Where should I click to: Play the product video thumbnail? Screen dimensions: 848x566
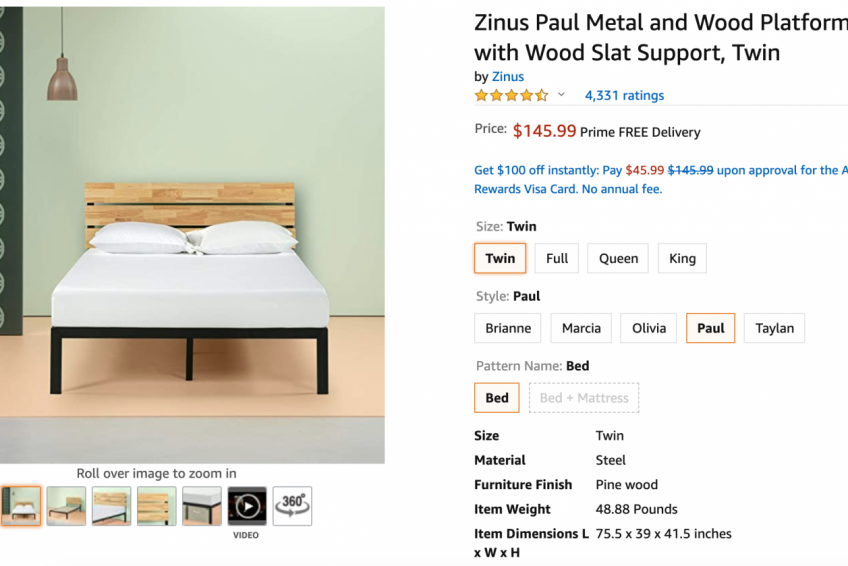(x=247, y=506)
